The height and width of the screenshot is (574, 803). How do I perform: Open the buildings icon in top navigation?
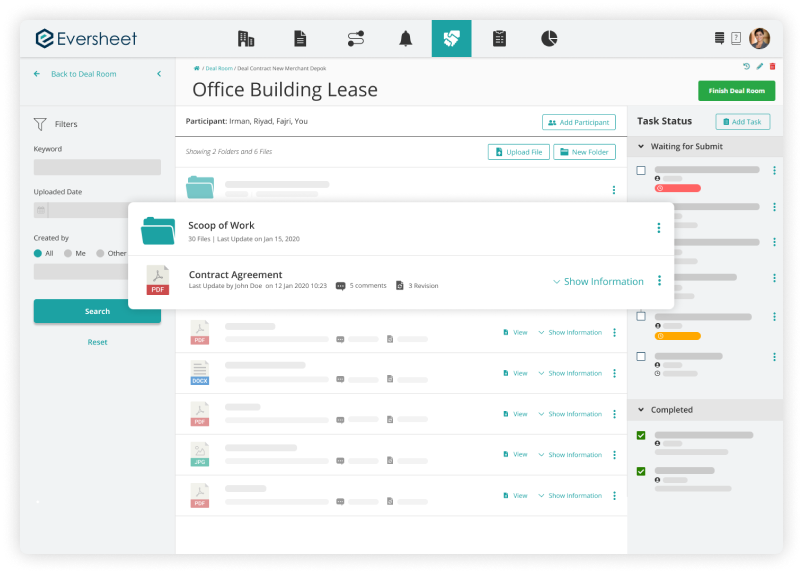(x=246, y=39)
